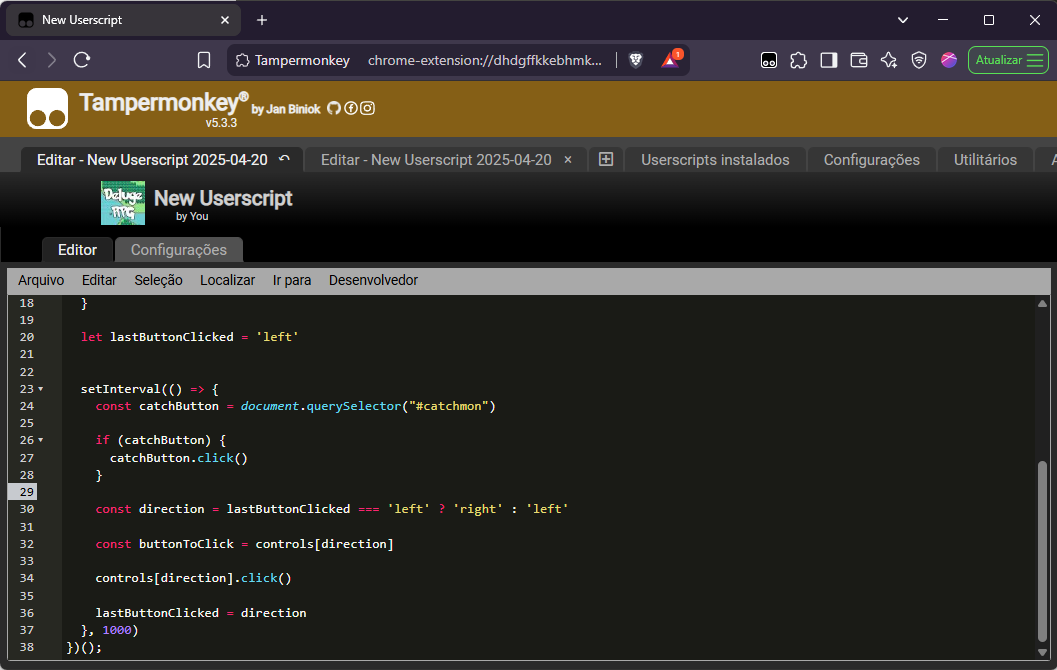Open the Utilitários tab

[985, 160]
